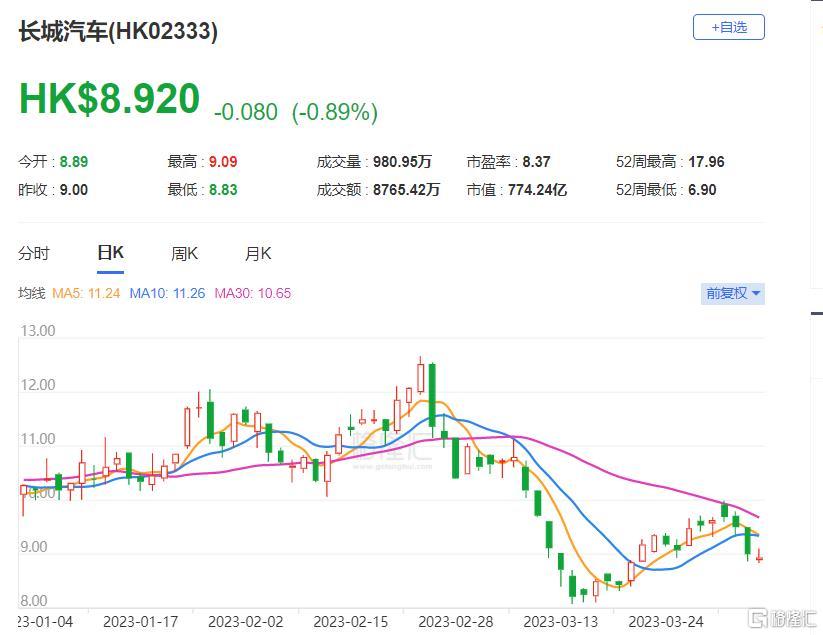Viewport: 823px width, 635px height.
Task: Click the 成交量 value 980.95万
Action: [x=403, y=162]
